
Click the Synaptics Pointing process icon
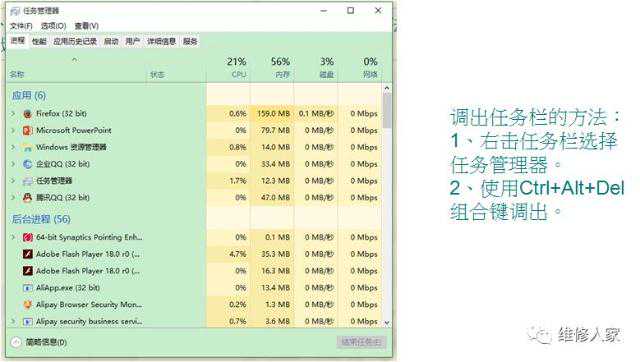[27, 237]
